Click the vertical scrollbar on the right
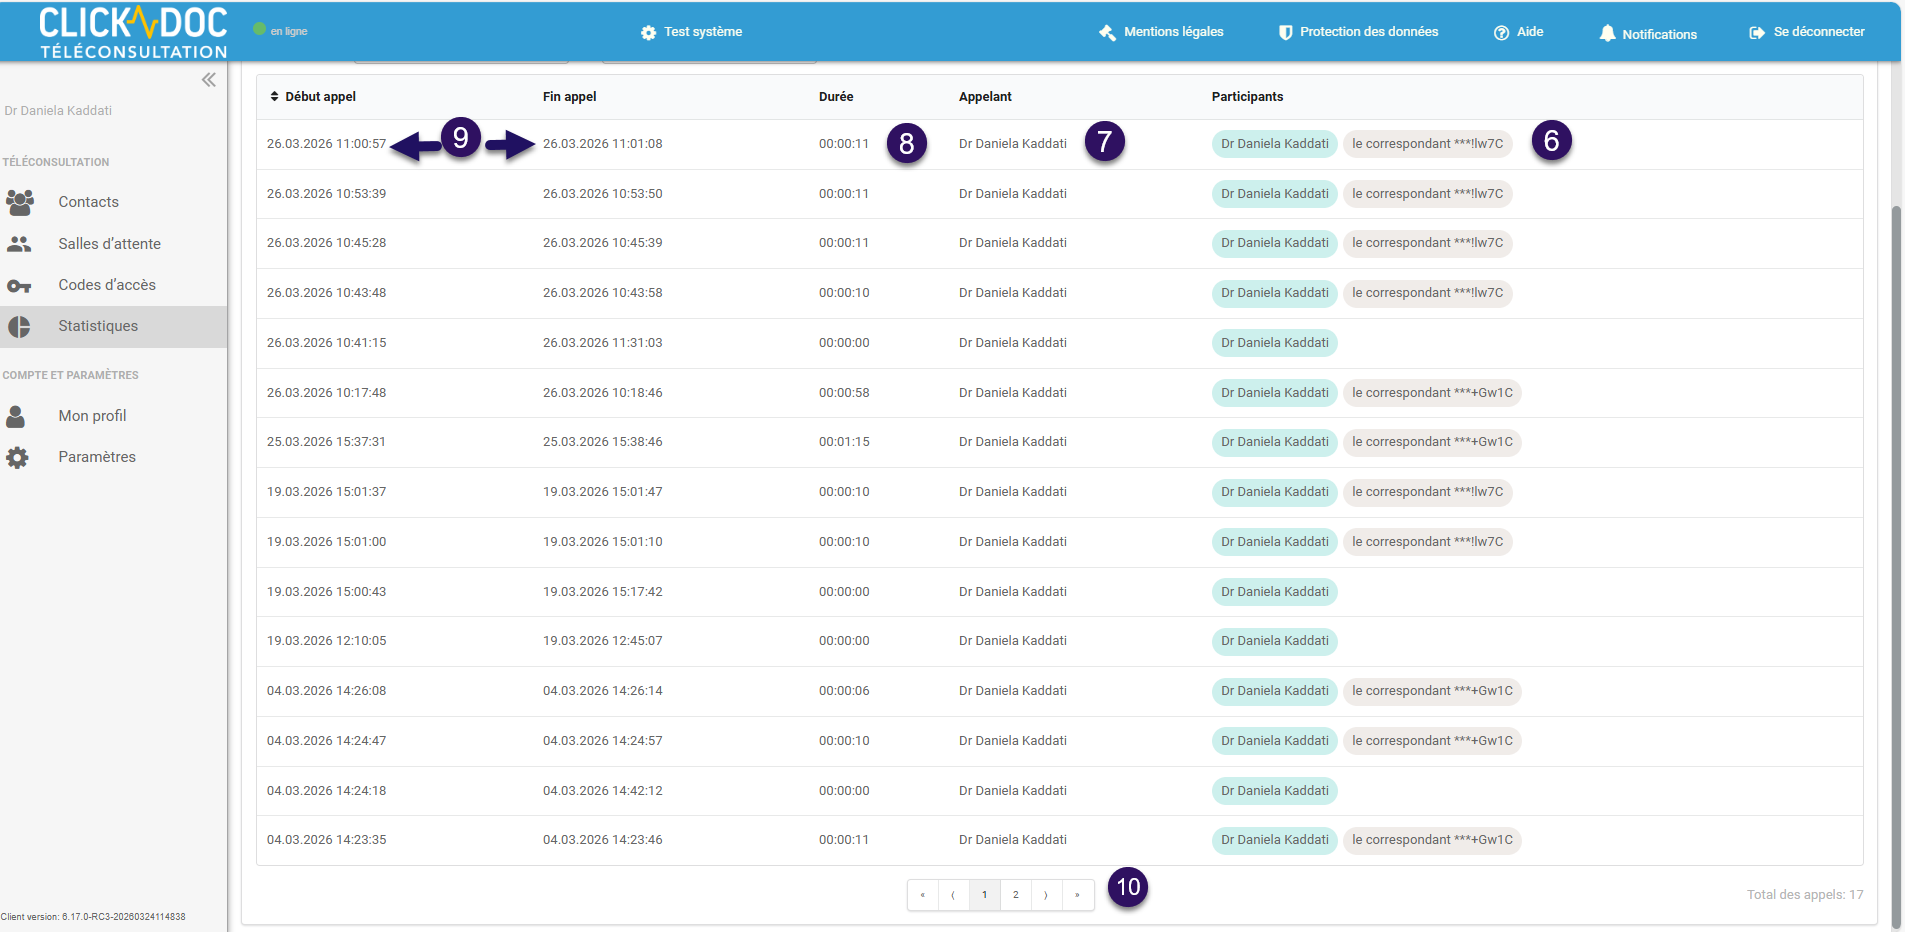Viewport: 1905px width, 932px height. 1895,500
